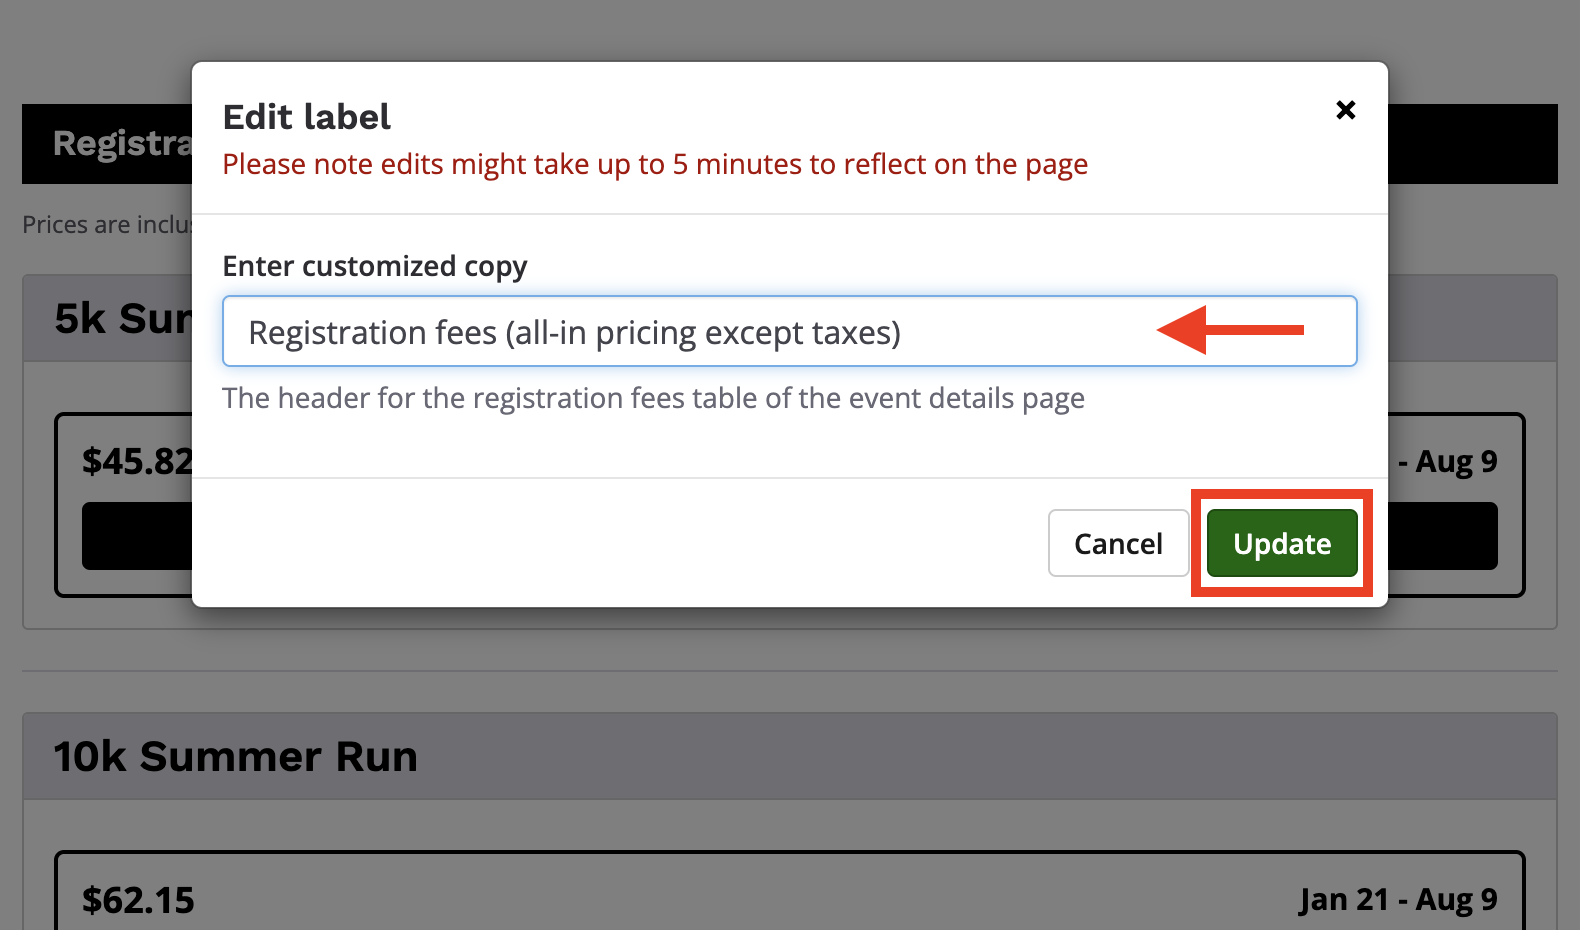Viewport: 1580px width, 930px height.
Task: Click the Jan 21 - Aug 9 date range
Action: [1397, 900]
